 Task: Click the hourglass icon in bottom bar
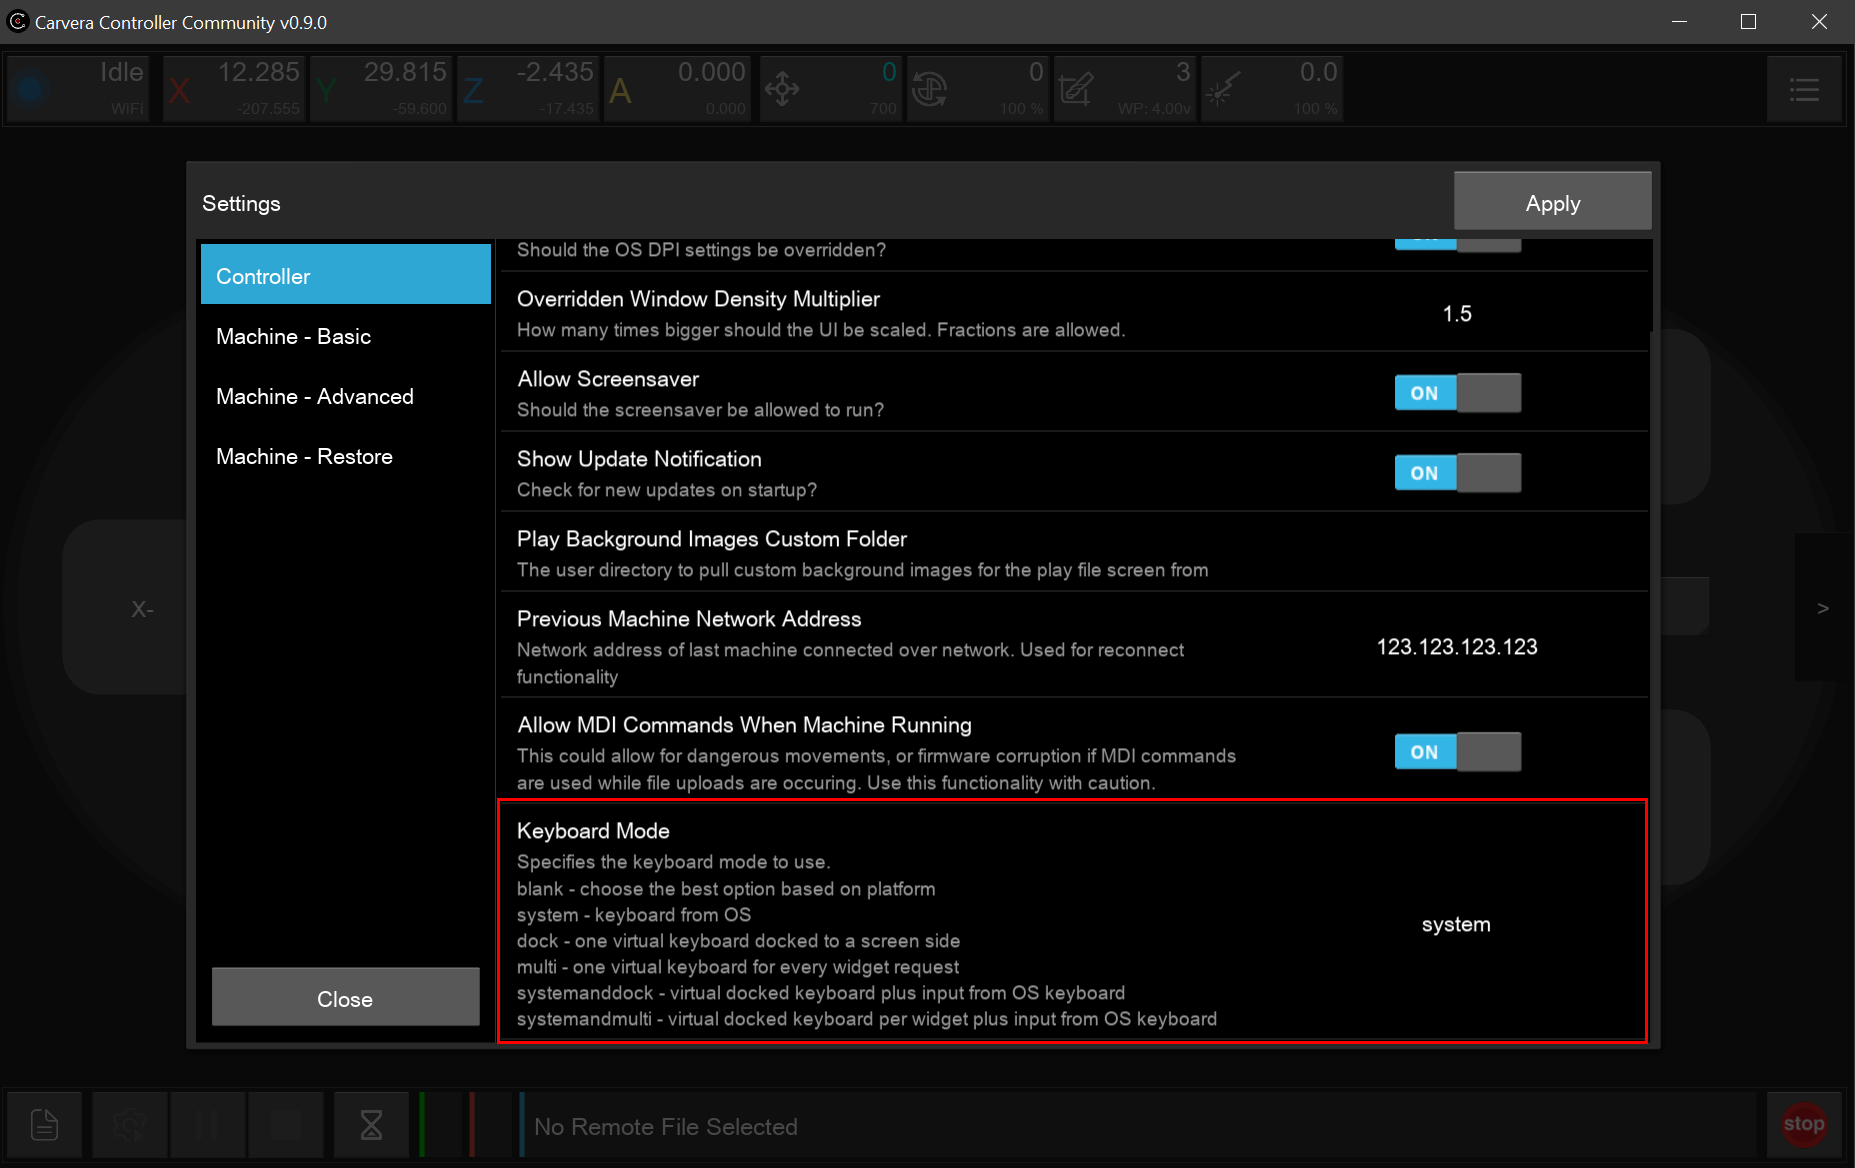[x=371, y=1125]
